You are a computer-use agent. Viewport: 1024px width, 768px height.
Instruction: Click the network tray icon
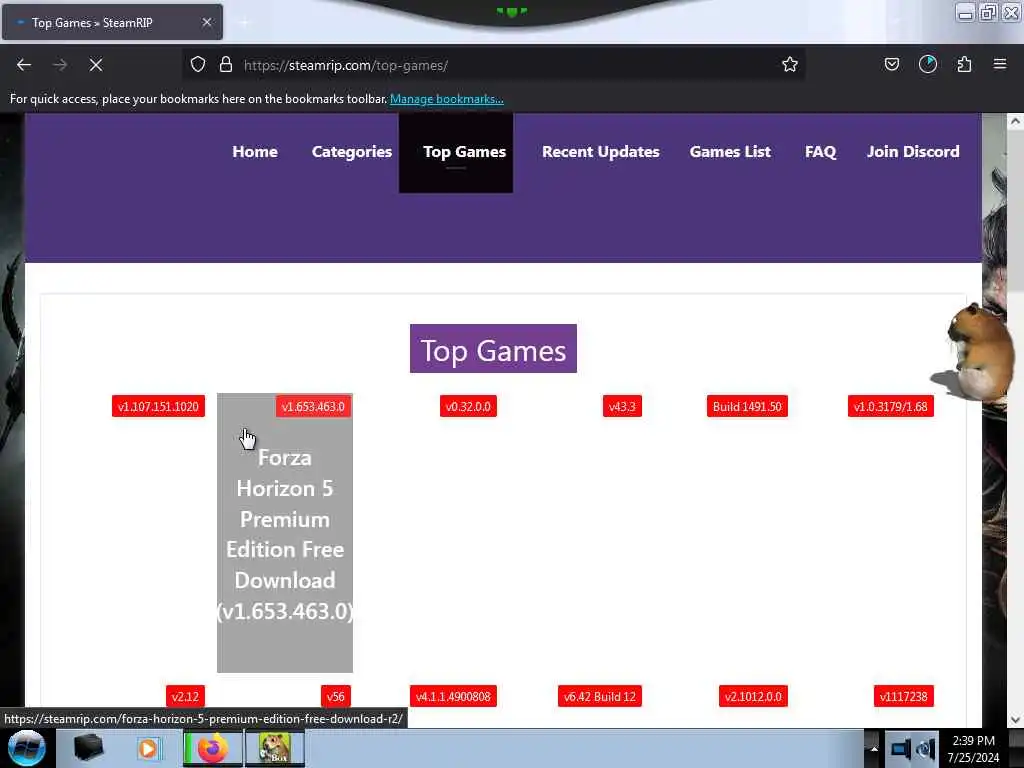pyautogui.click(x=900, y=748)
